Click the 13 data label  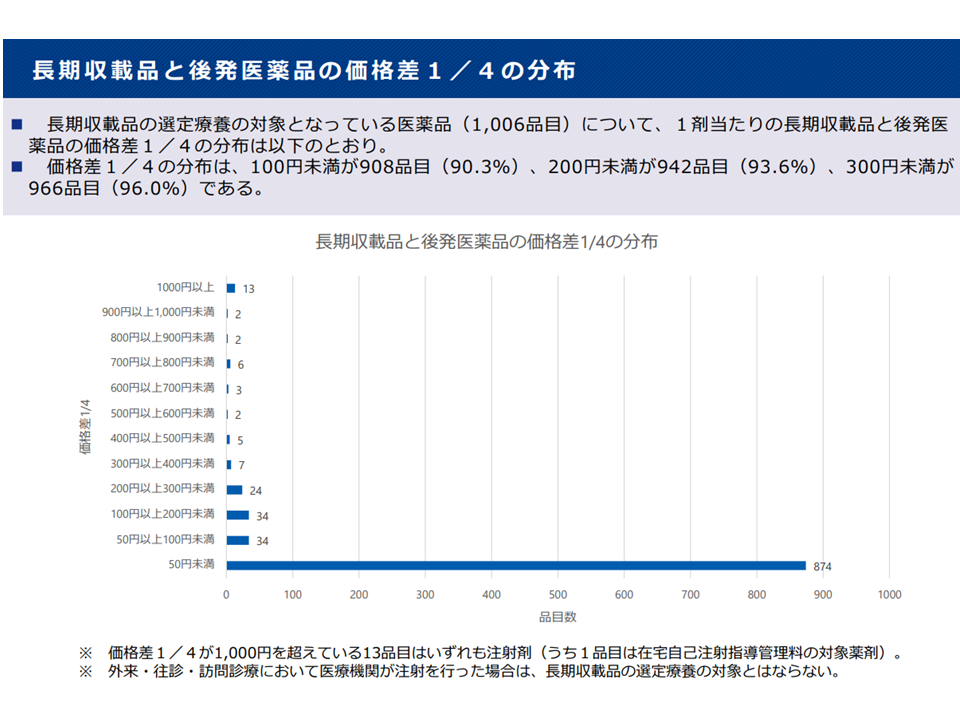(248, 289)
